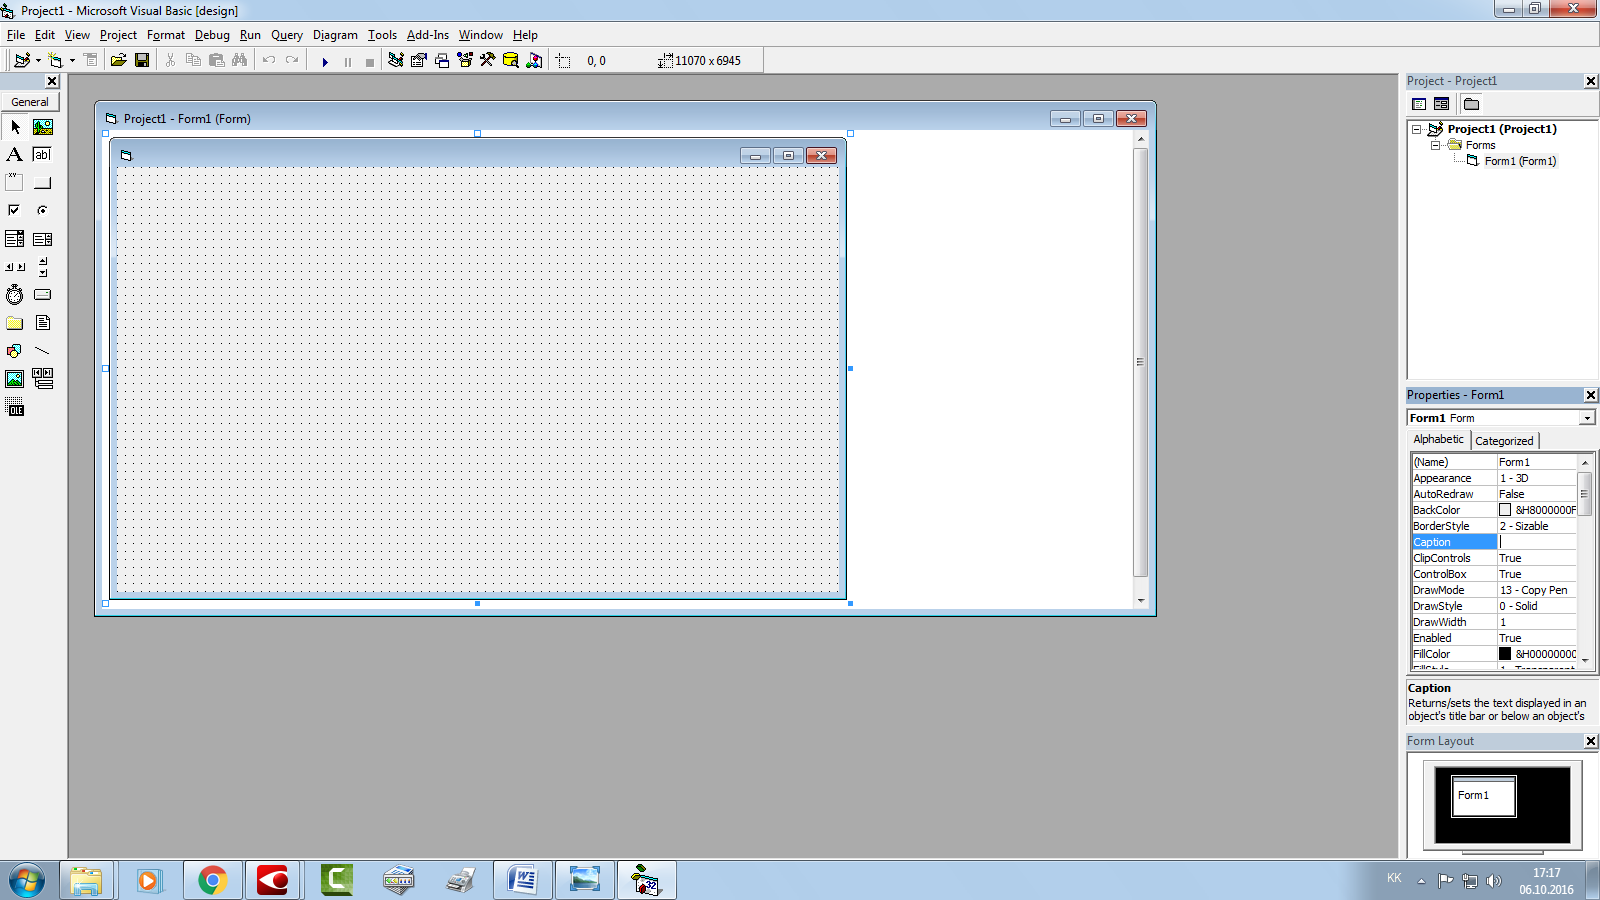
Task: Click the Add Standard EXE Project icon
Action: pos(22,61)
